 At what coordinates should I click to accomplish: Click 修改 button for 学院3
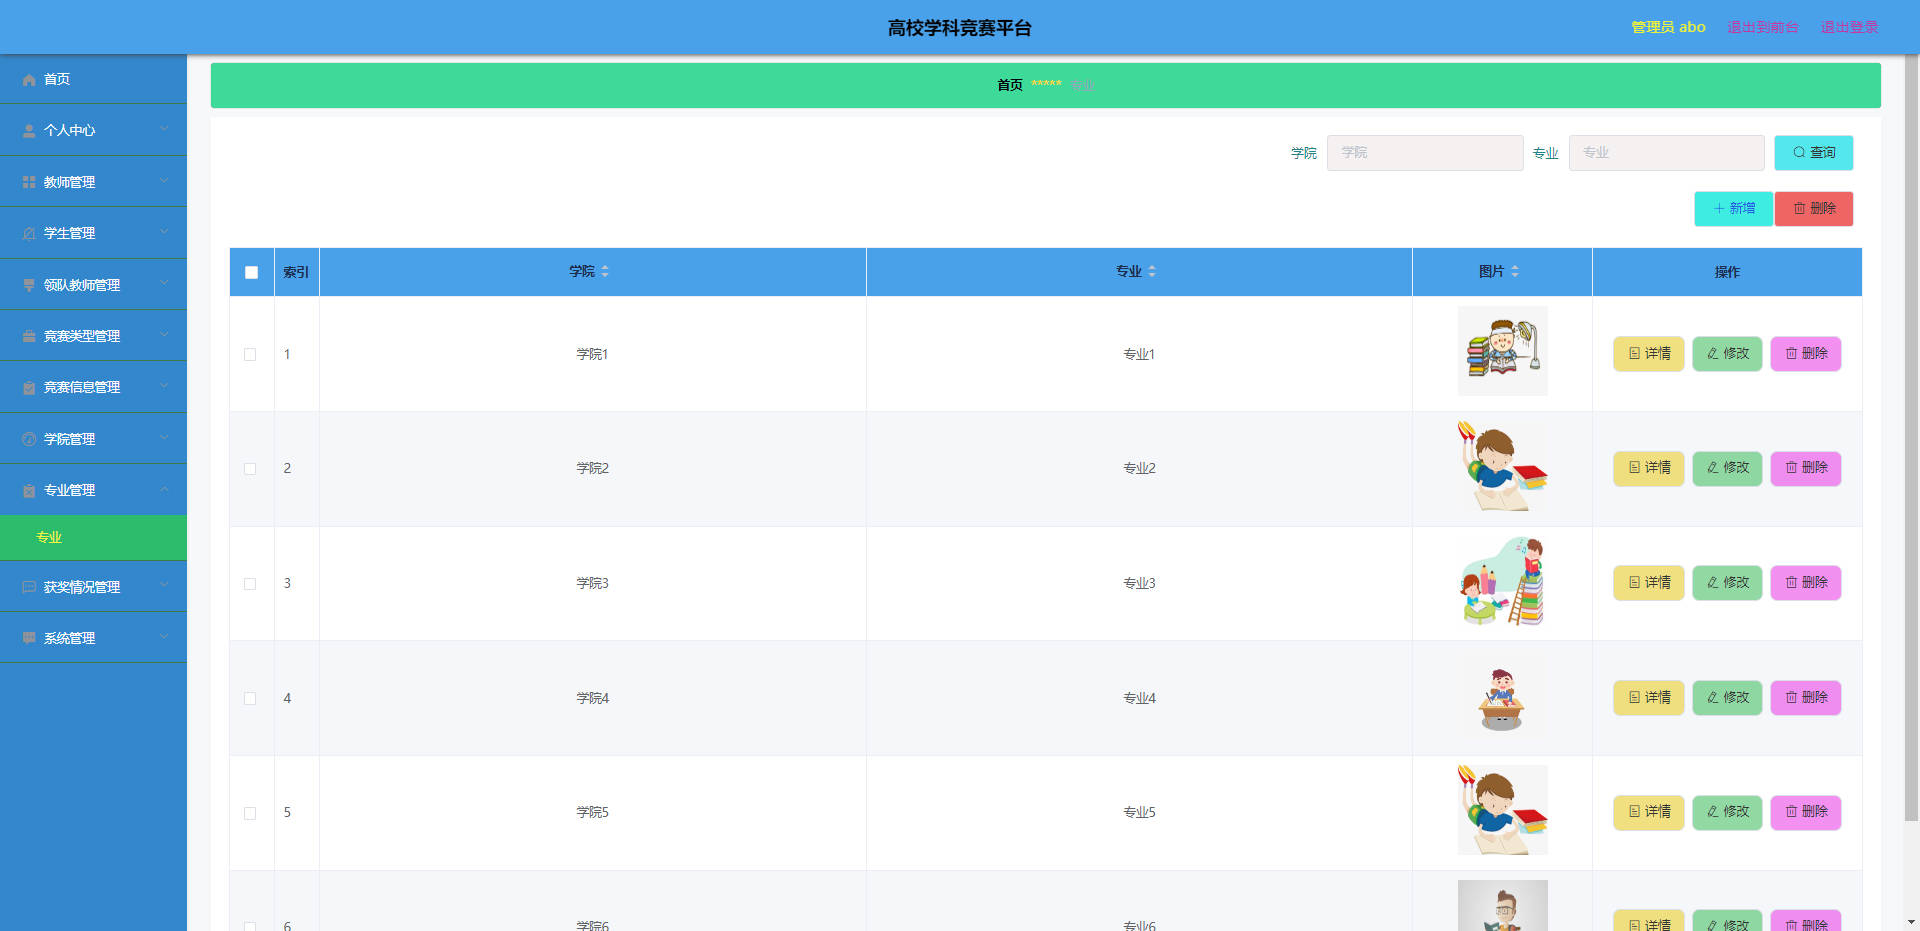click(x=1727, y=583)
